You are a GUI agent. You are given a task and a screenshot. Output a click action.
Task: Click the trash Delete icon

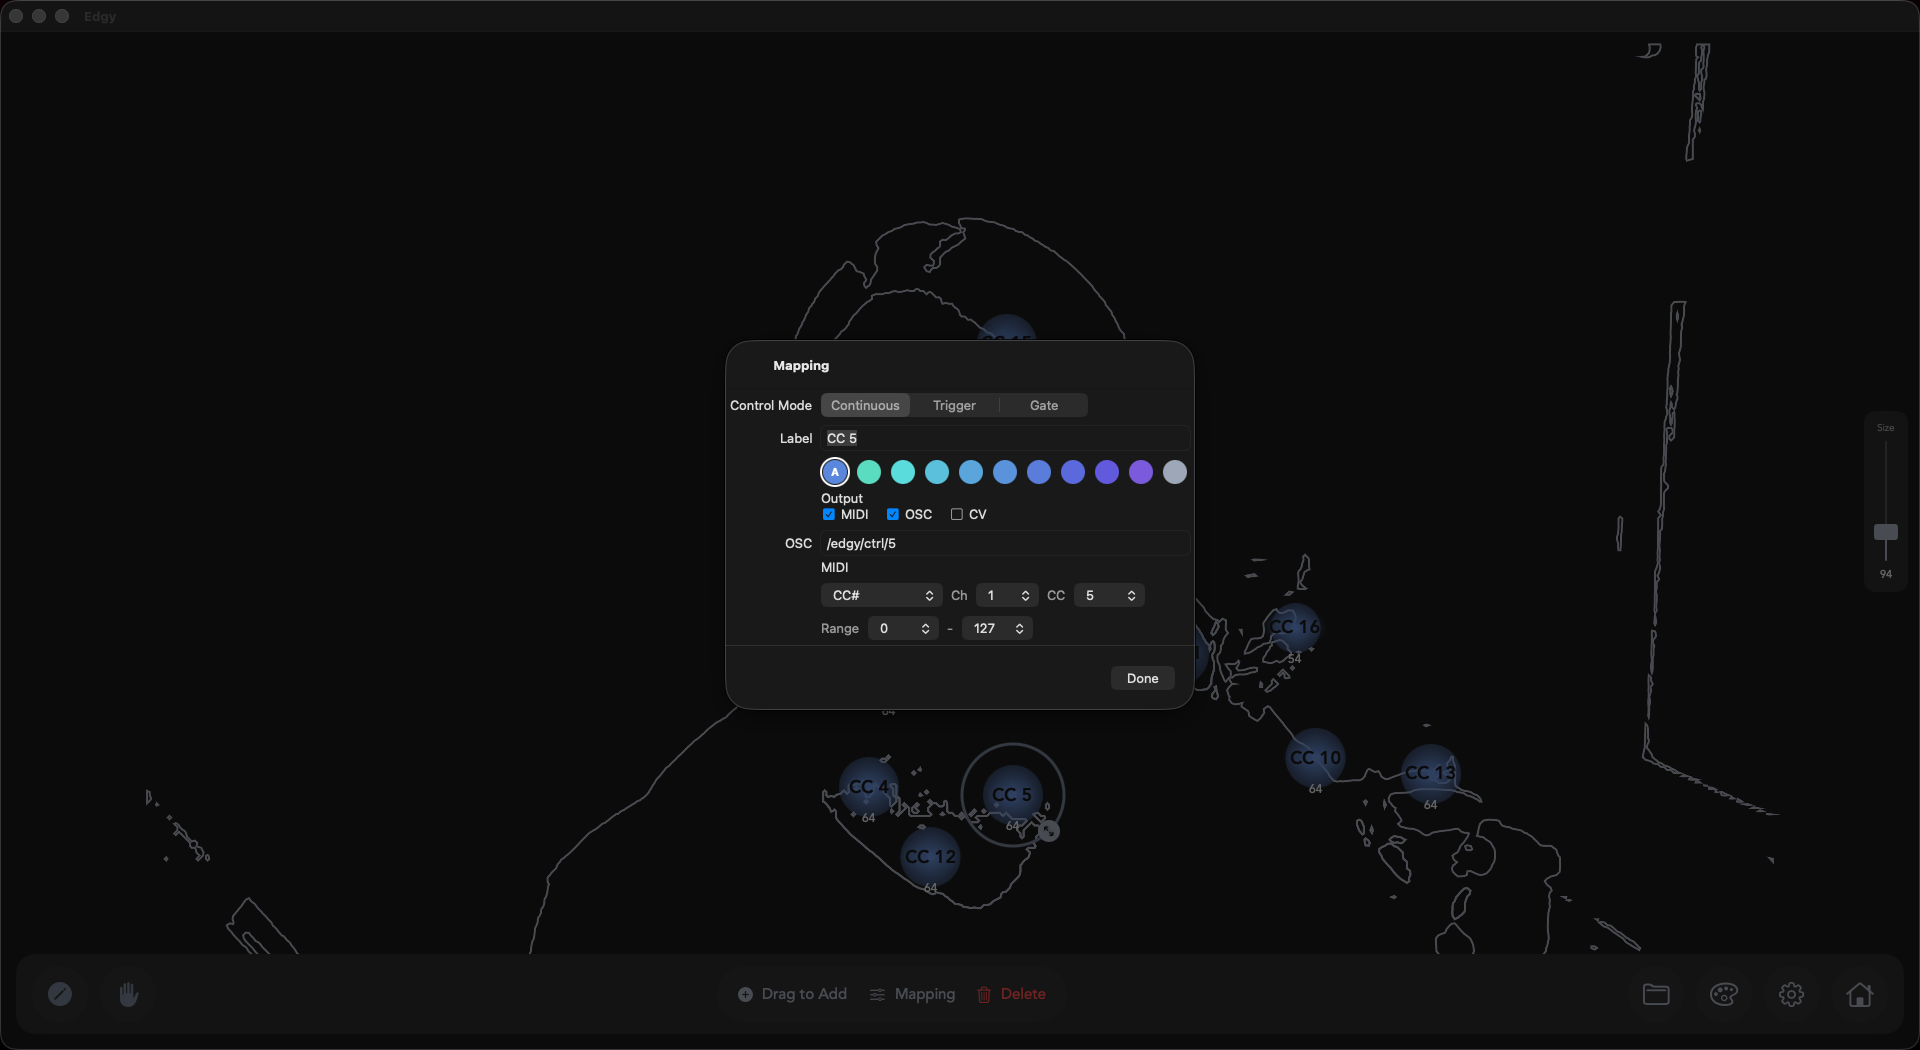tap(984, 994)
